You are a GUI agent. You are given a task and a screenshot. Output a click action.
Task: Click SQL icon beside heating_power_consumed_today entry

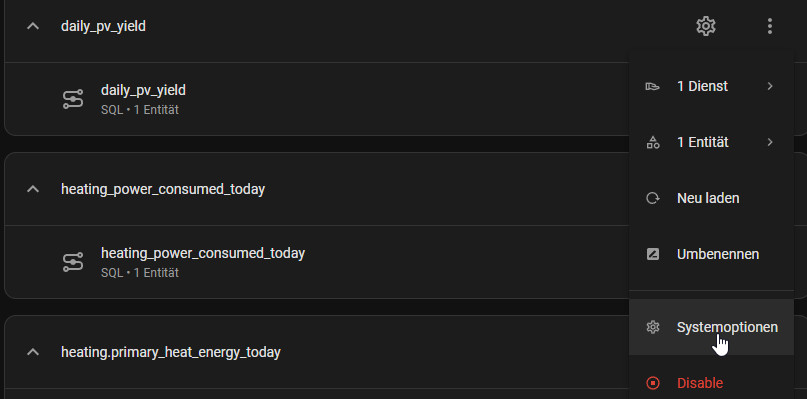coord(73,262)
